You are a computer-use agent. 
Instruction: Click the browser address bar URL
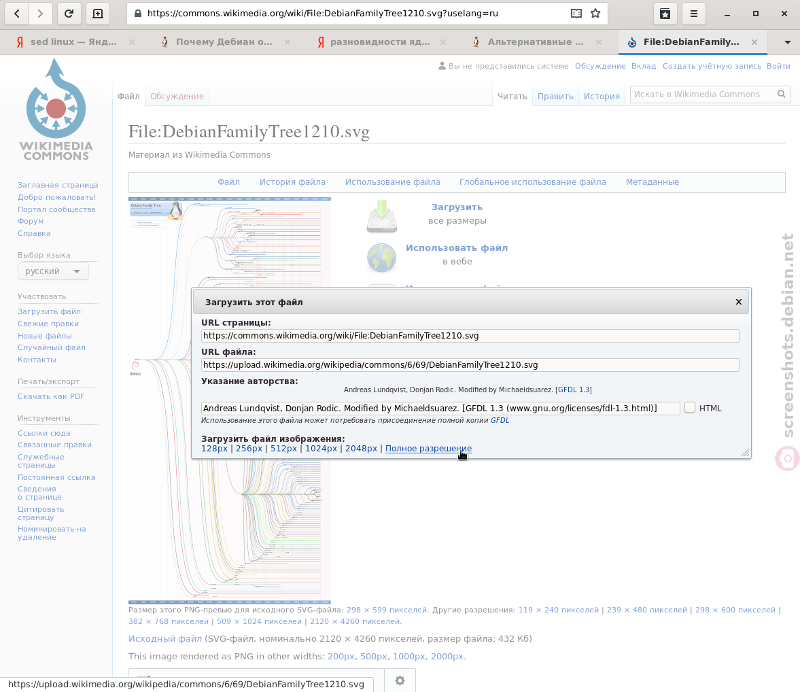(322, 14)
